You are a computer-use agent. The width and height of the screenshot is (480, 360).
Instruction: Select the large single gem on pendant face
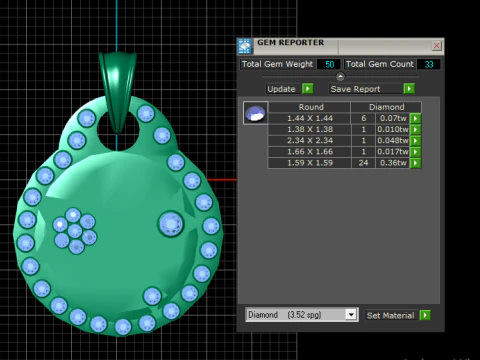pyautogui.click(x=171, y=224)
